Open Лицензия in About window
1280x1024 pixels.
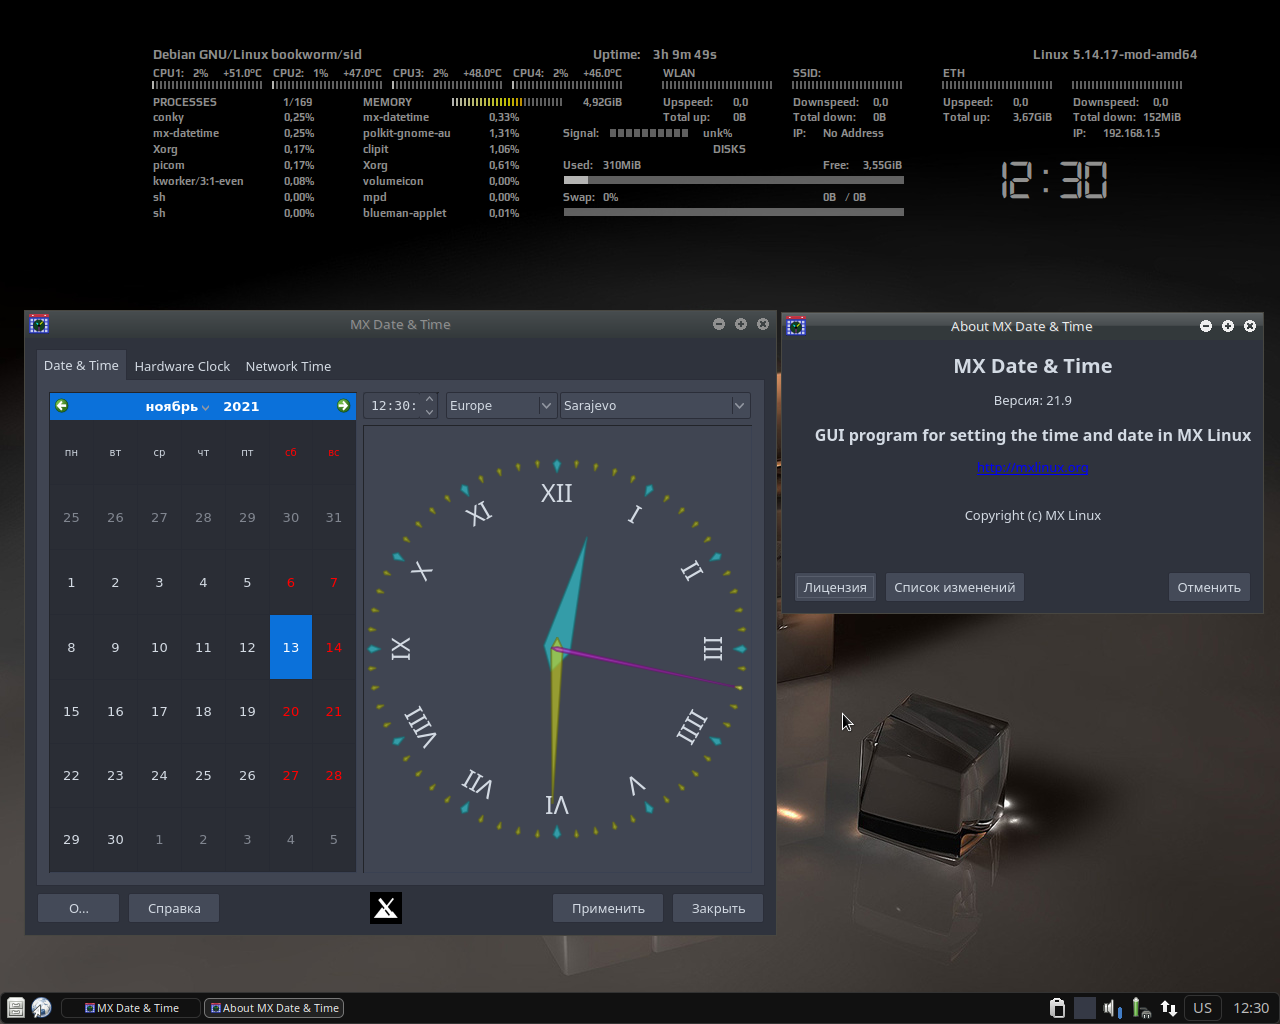coord(835,587)
